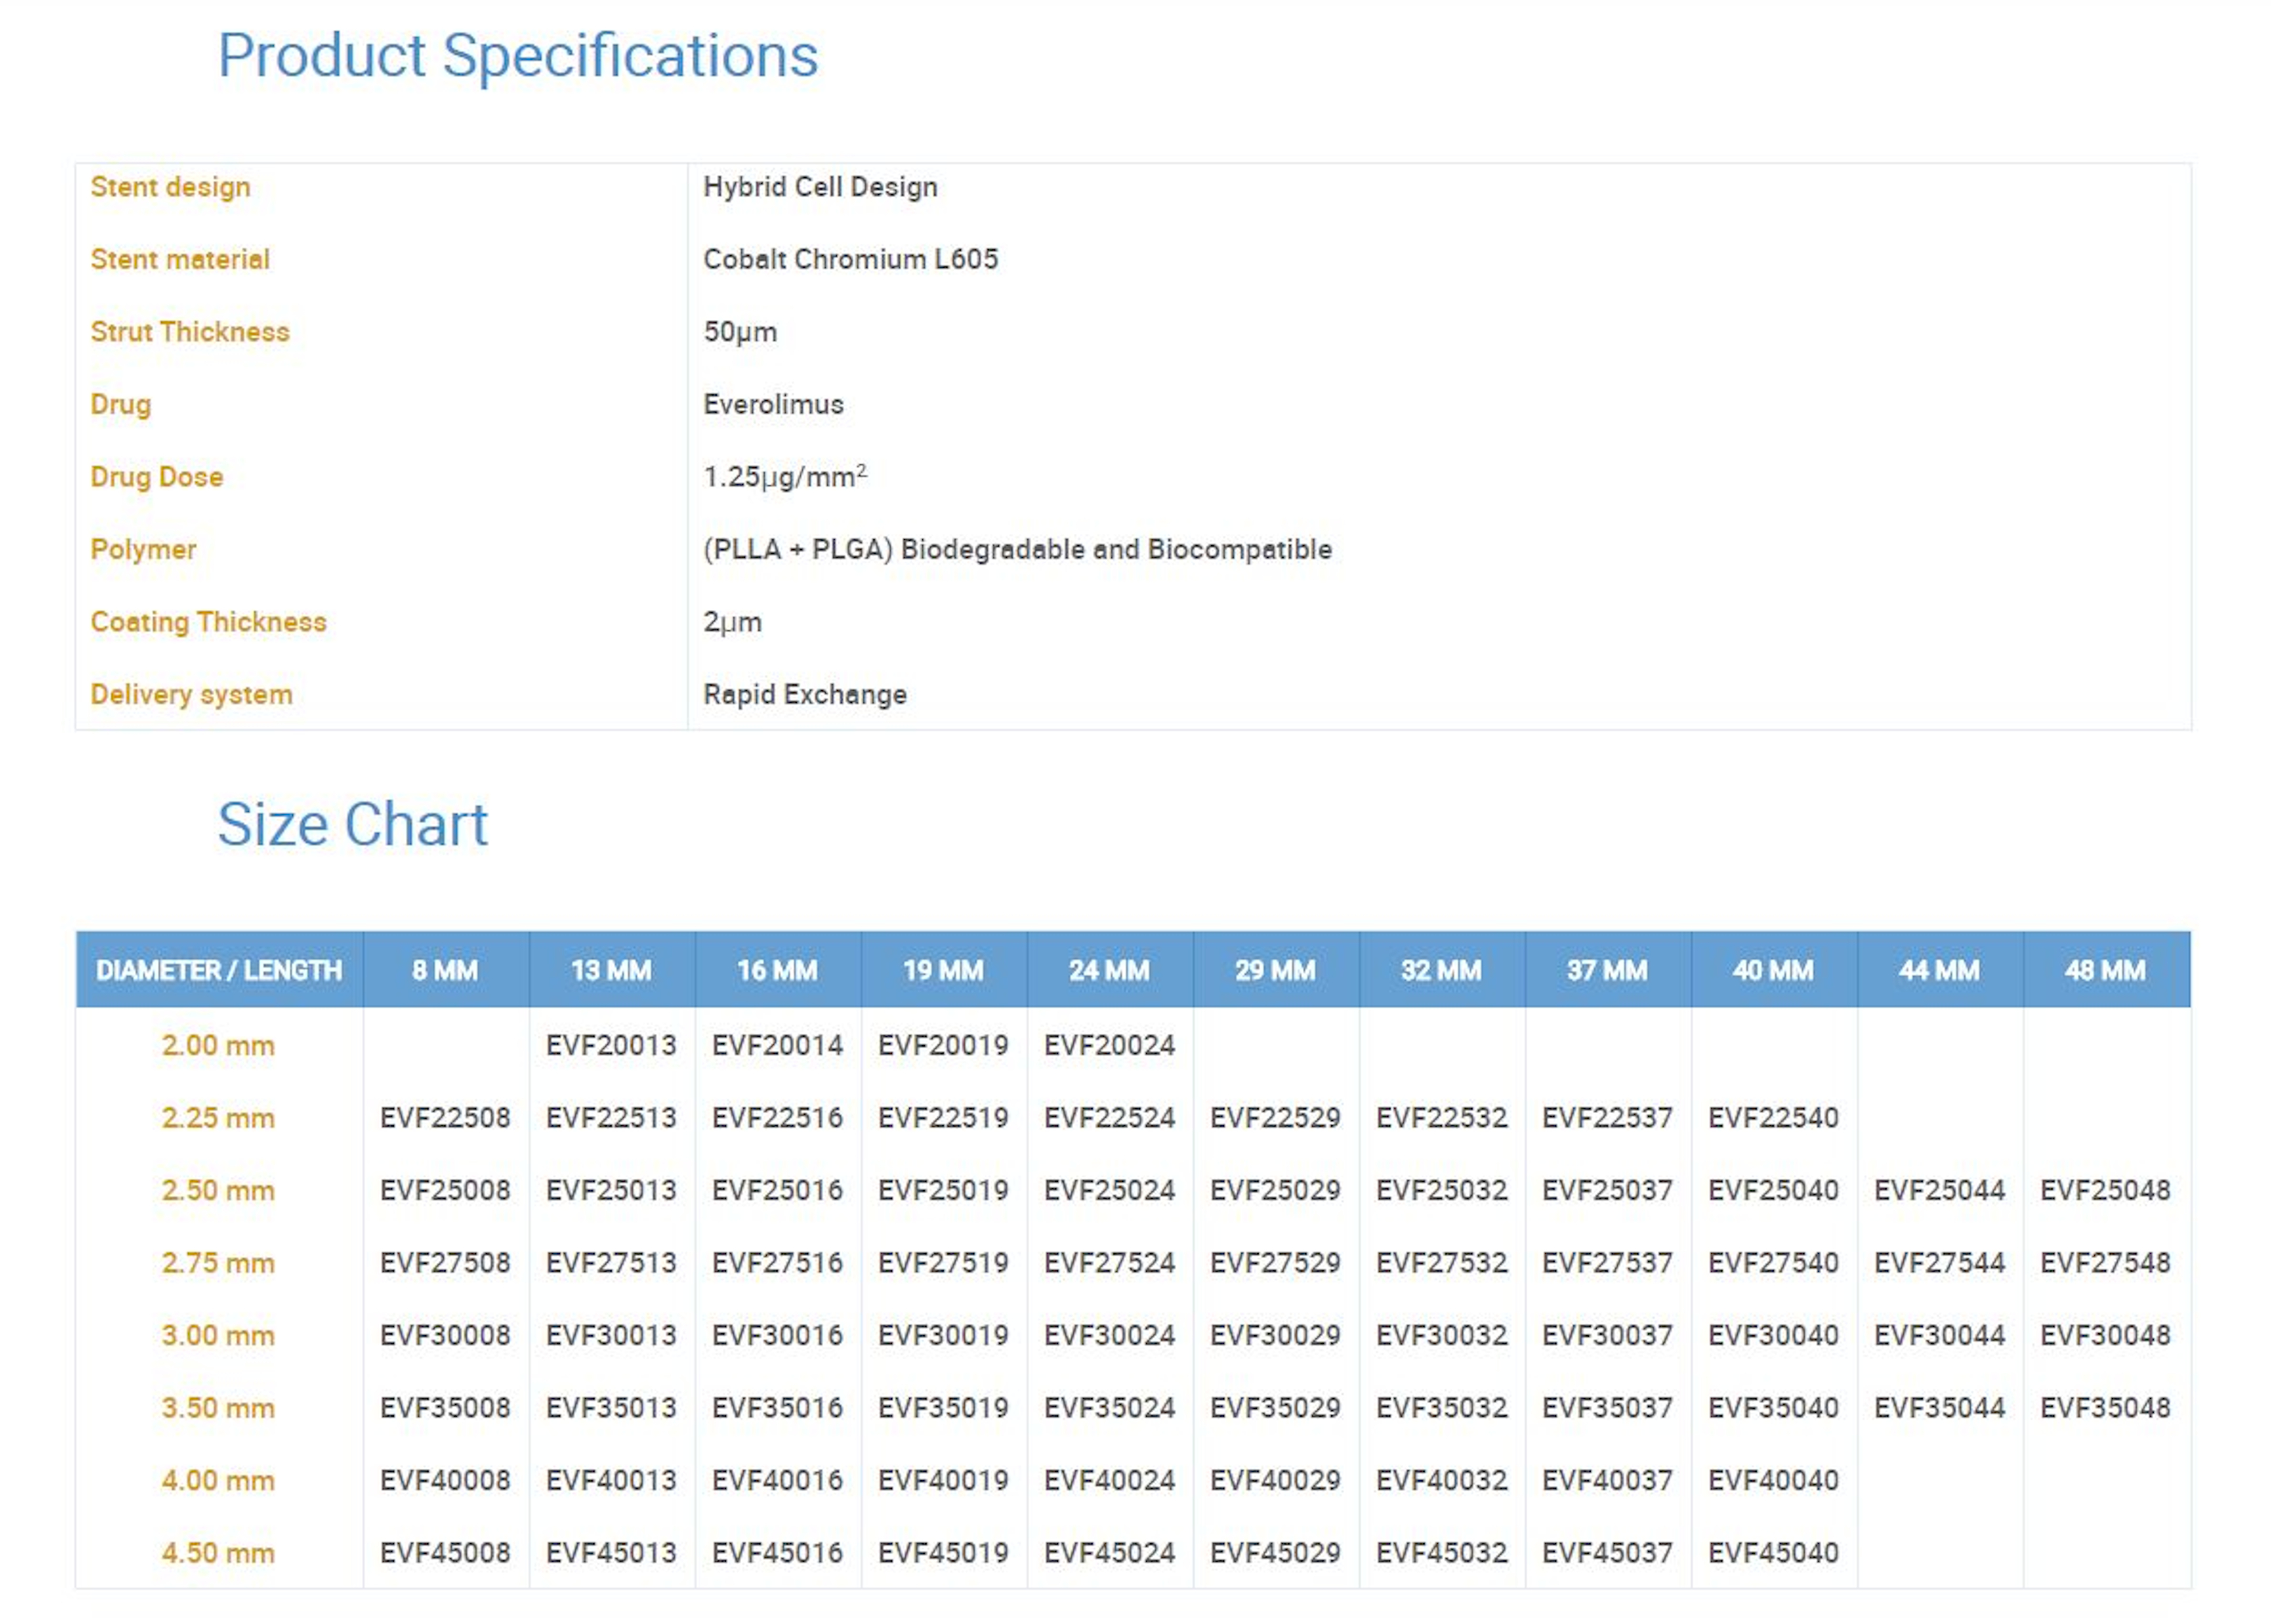This screenshot has height=1624, width=2271.
Task: Select the Drug Dose label
Action: [x=157, y=477]
